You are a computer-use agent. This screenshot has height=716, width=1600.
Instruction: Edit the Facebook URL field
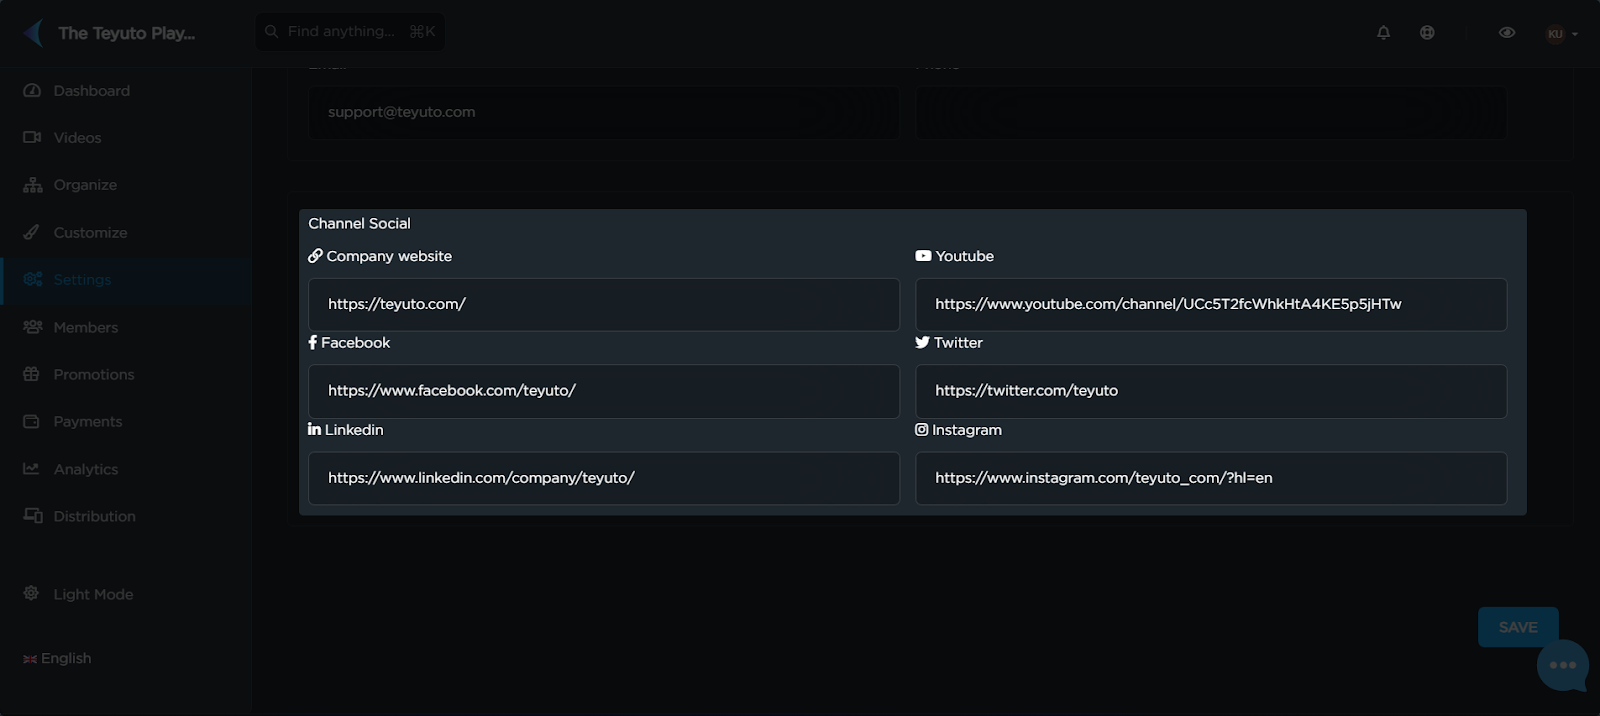point(604,391)
